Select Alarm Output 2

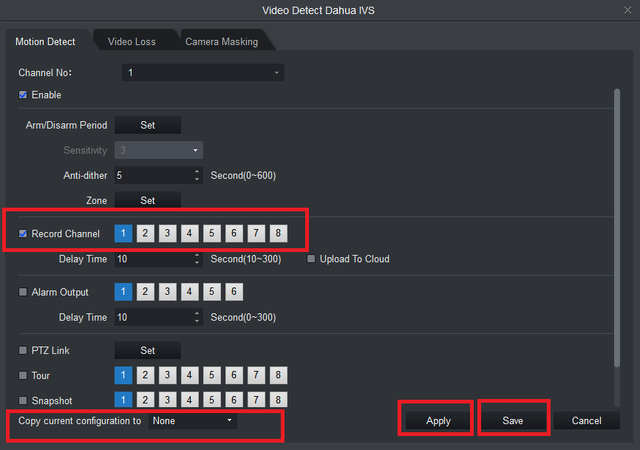click(x=145, y=292)
